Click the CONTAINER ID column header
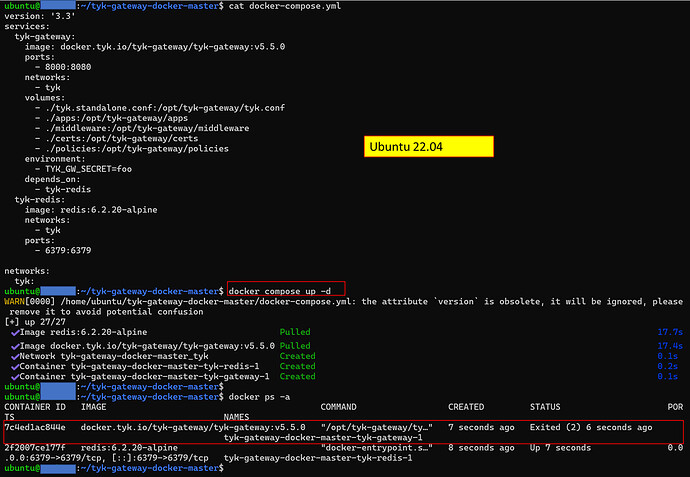 [x=35, y=407]
